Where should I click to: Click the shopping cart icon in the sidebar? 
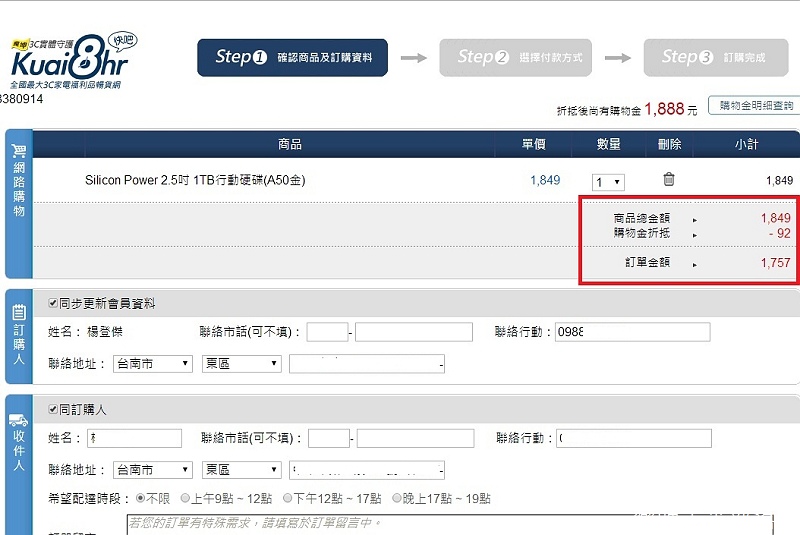(18, 152)
